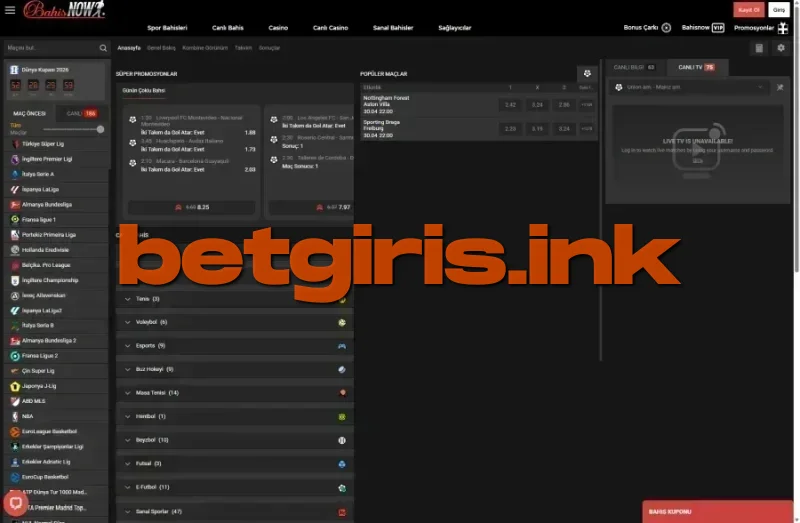Open Sanal Bahisler menu item

point(393,28)
